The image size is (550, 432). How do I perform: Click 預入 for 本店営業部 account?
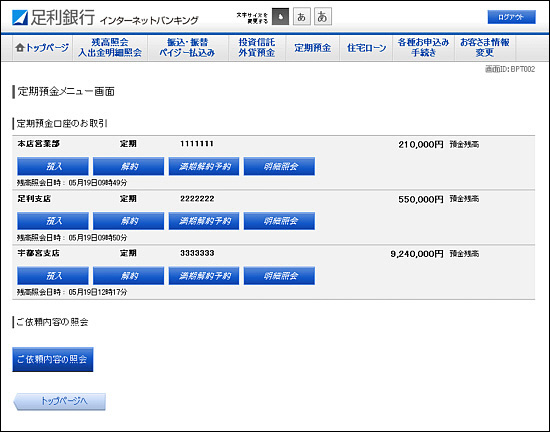[53, 166]
